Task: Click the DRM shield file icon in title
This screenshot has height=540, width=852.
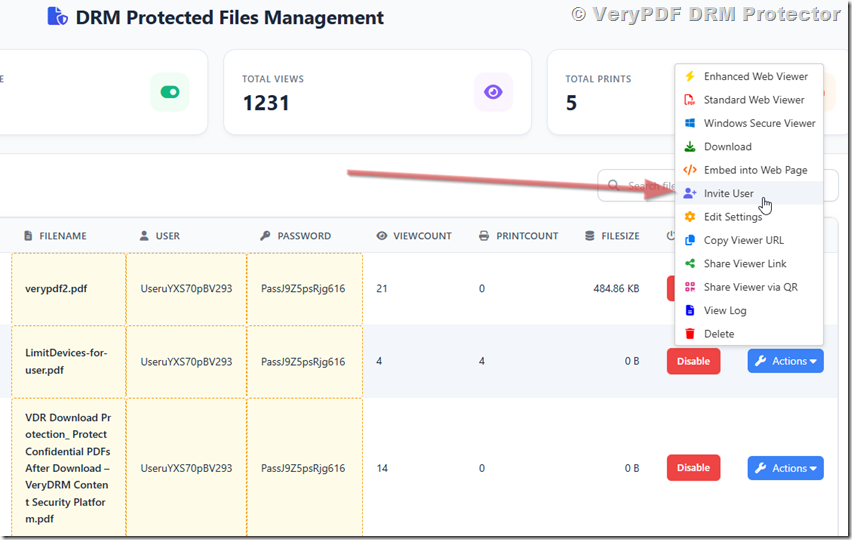Action: tap(57, 16)
